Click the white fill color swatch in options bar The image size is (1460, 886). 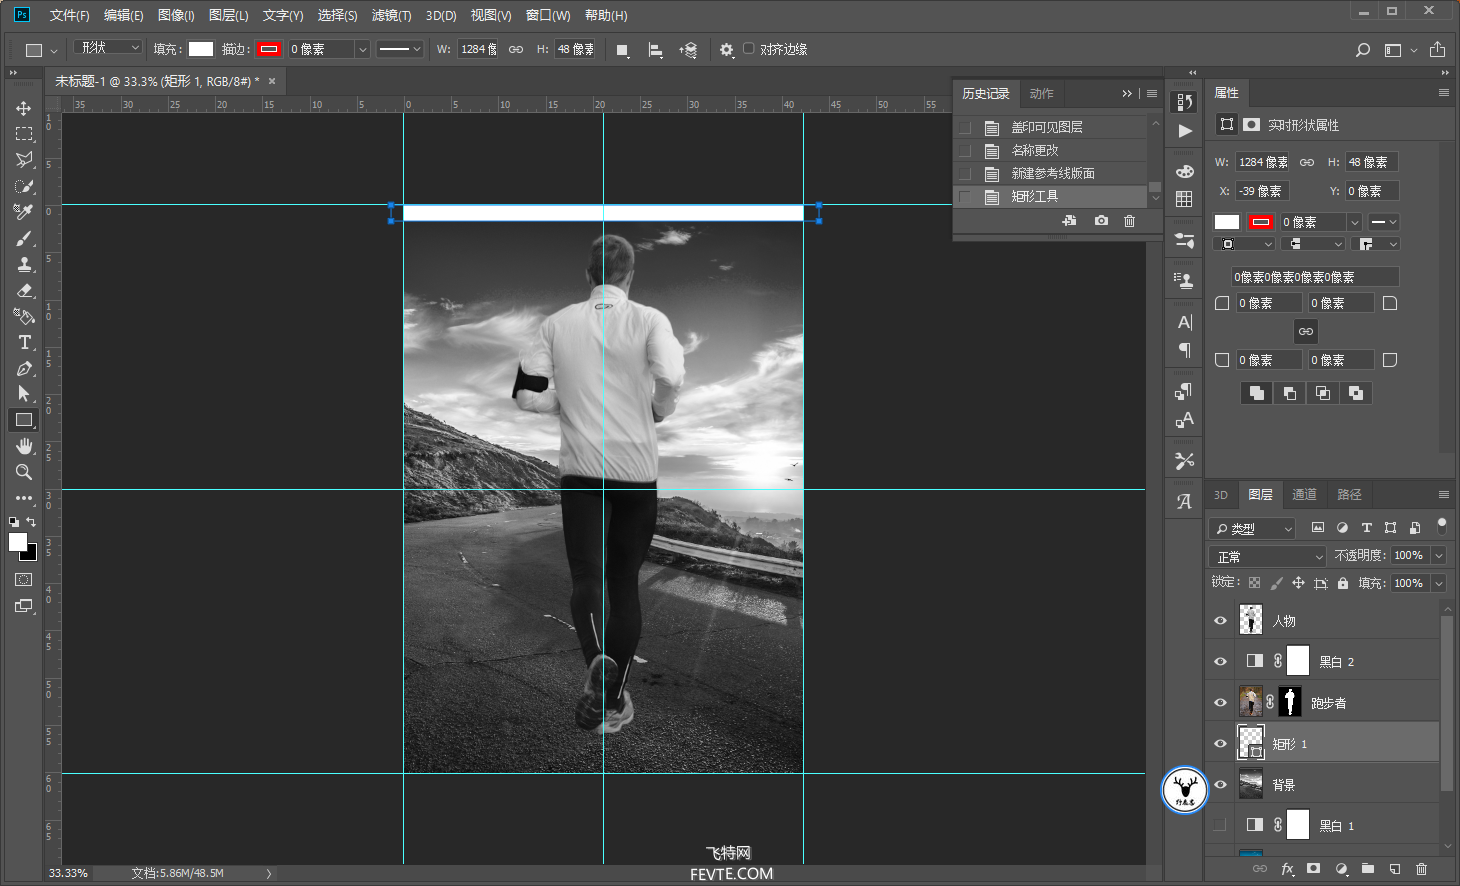[201, 49]
